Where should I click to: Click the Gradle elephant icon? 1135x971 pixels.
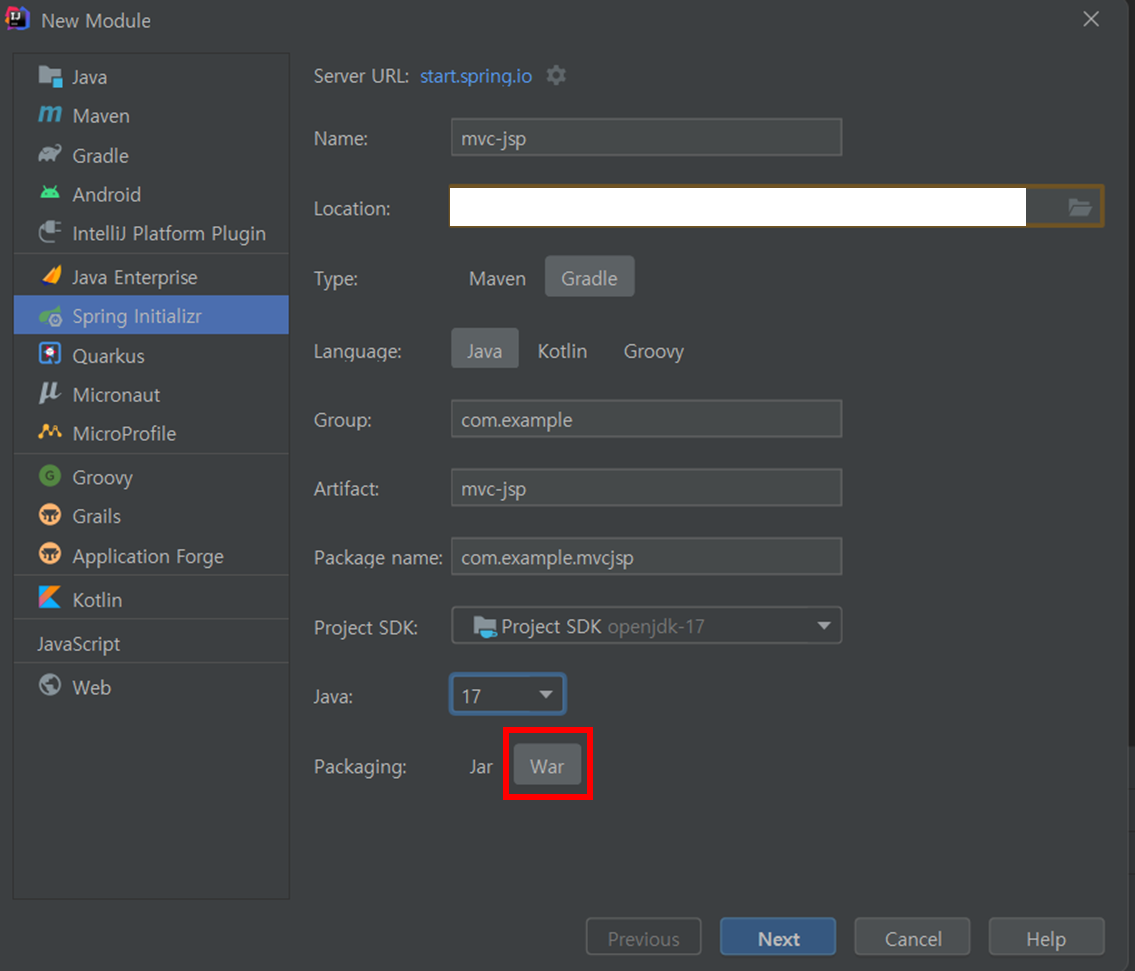coord(50,154)
